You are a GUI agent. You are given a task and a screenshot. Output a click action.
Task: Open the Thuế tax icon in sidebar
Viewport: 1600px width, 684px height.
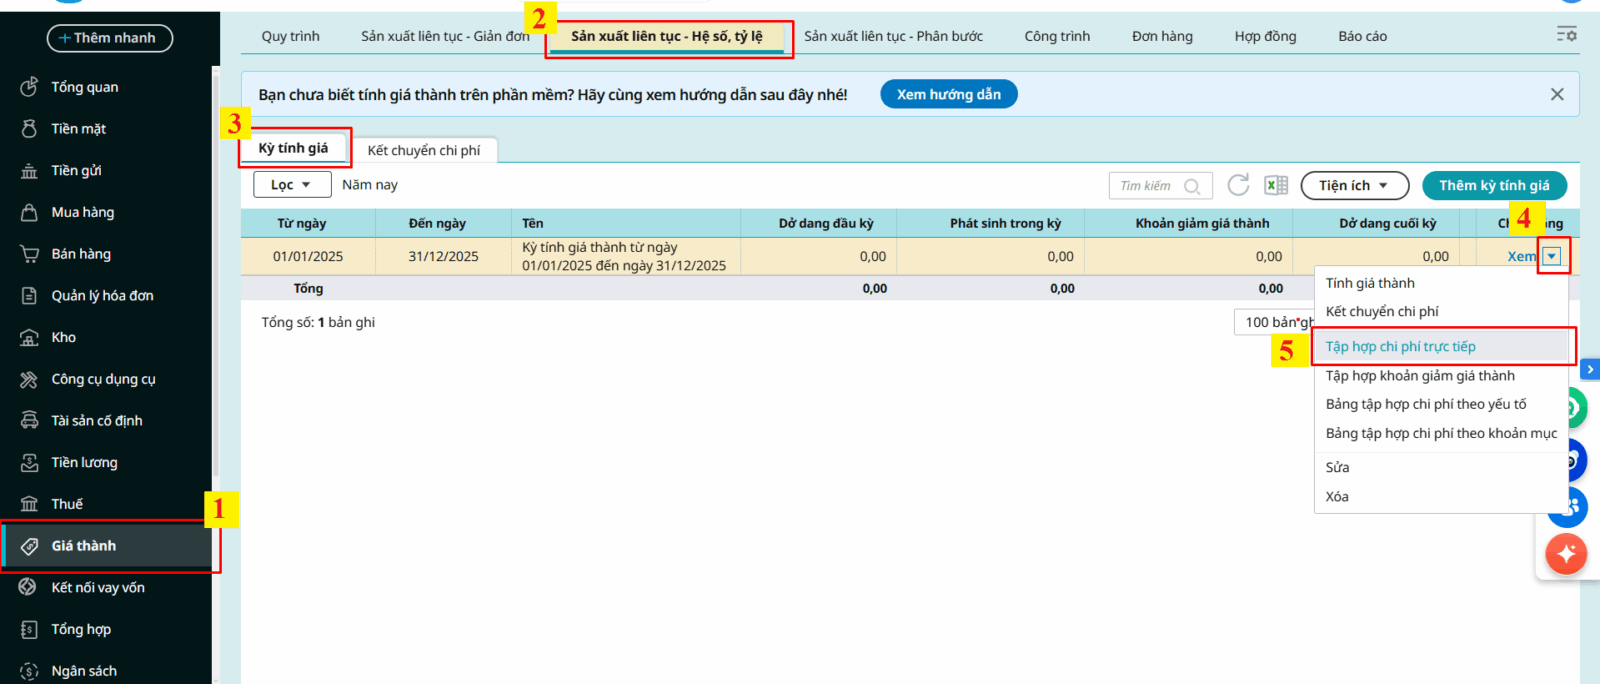(x=29, y=504)
